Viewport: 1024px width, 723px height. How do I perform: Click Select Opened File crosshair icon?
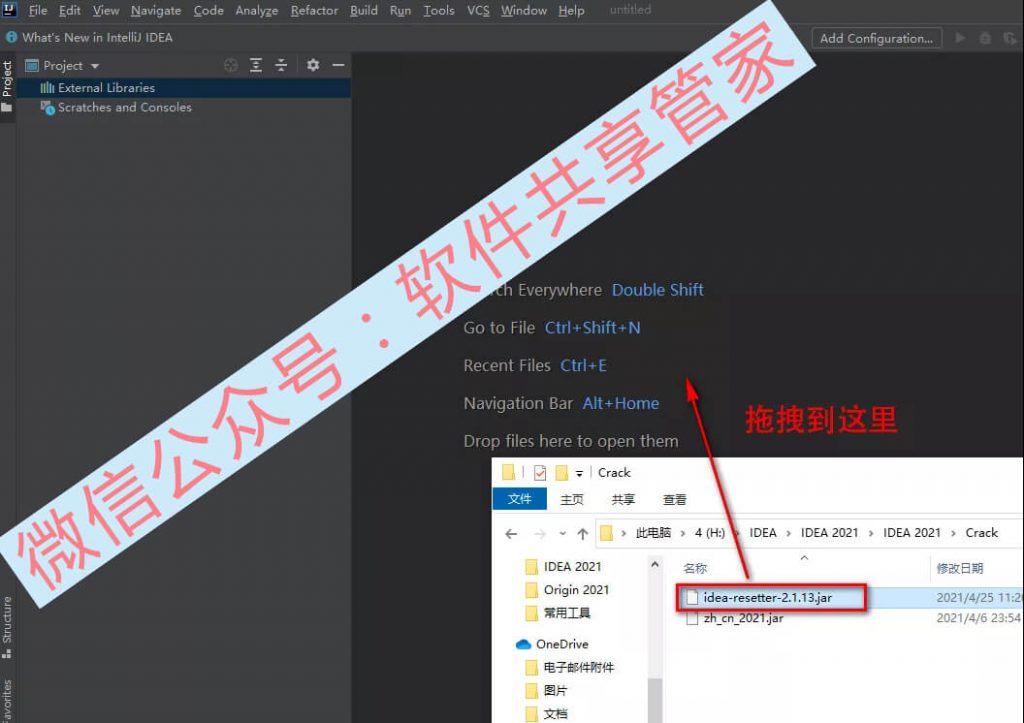click(x=231, y=65)
